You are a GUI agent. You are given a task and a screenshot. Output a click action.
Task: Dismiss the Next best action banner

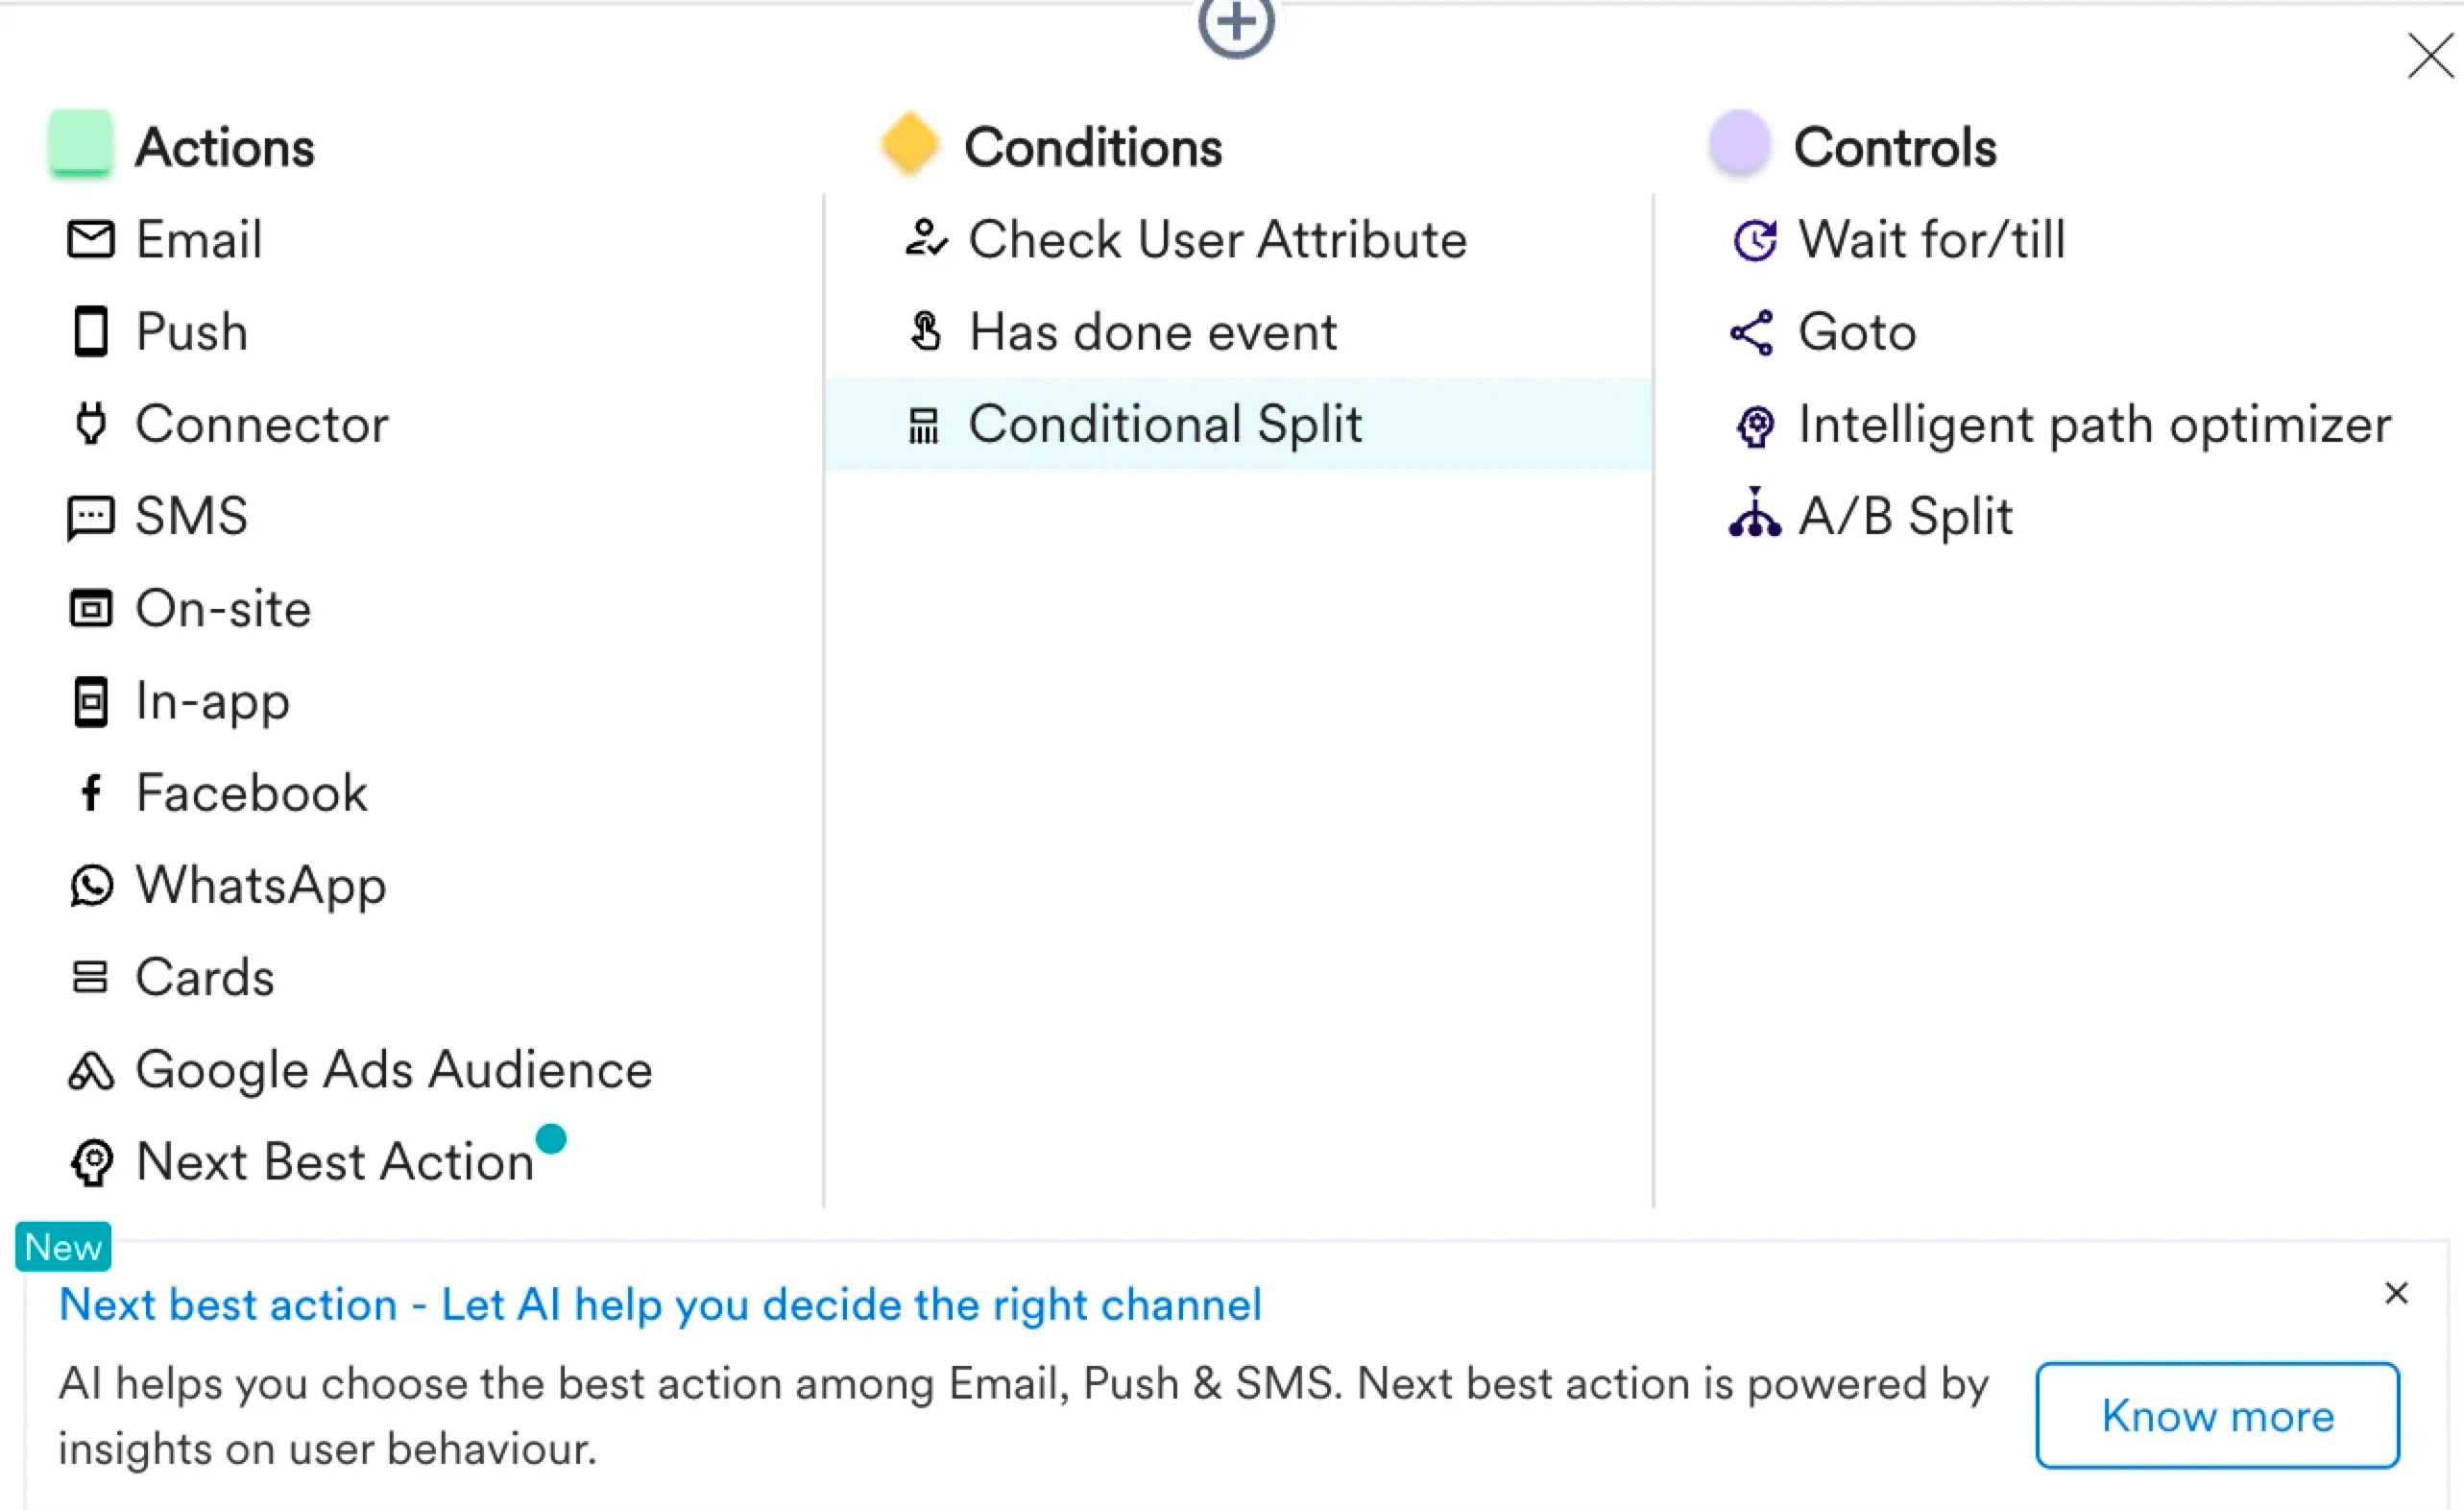(x=2396, y=1294)
